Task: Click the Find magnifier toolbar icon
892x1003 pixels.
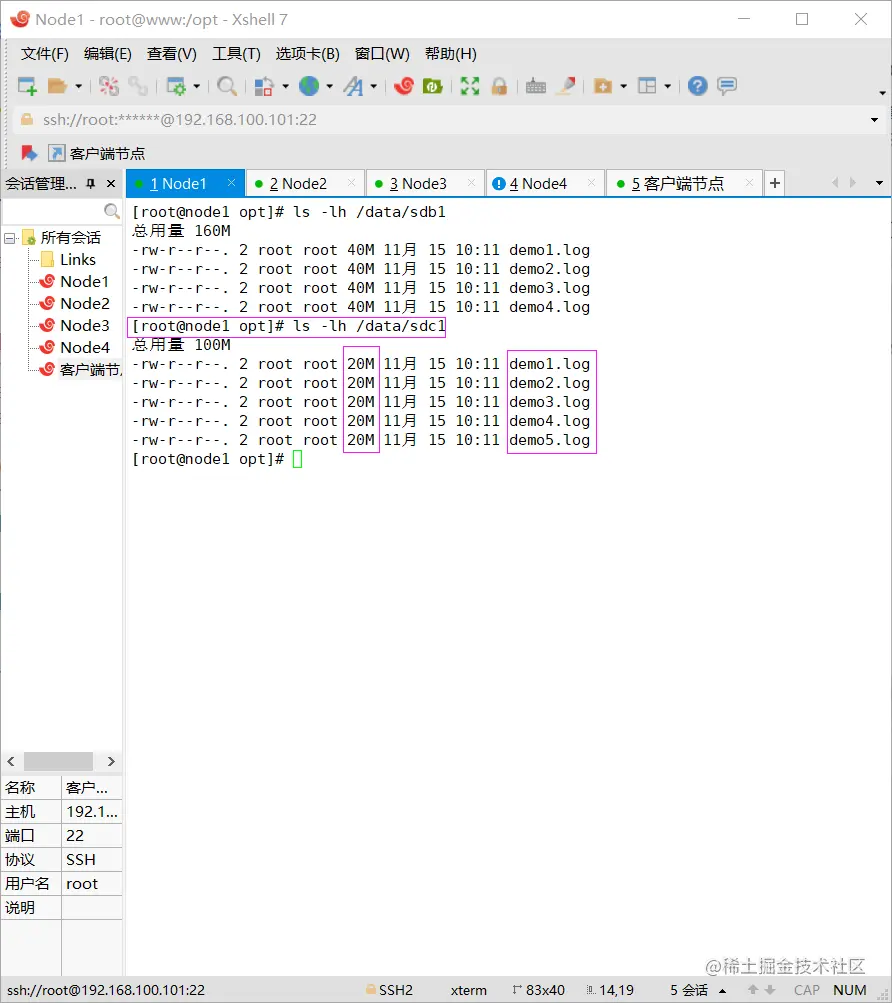Action: (x=227, y=86)
